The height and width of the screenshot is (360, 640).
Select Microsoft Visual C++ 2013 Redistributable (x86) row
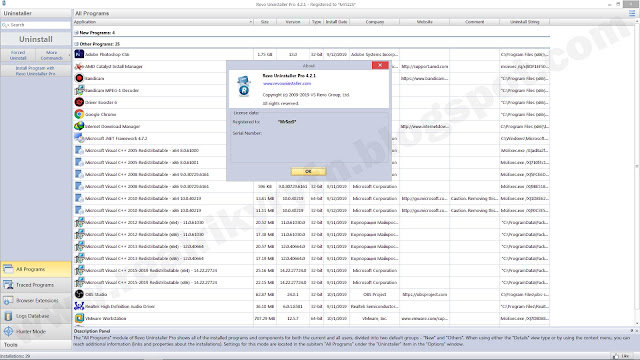coord(311,258)
